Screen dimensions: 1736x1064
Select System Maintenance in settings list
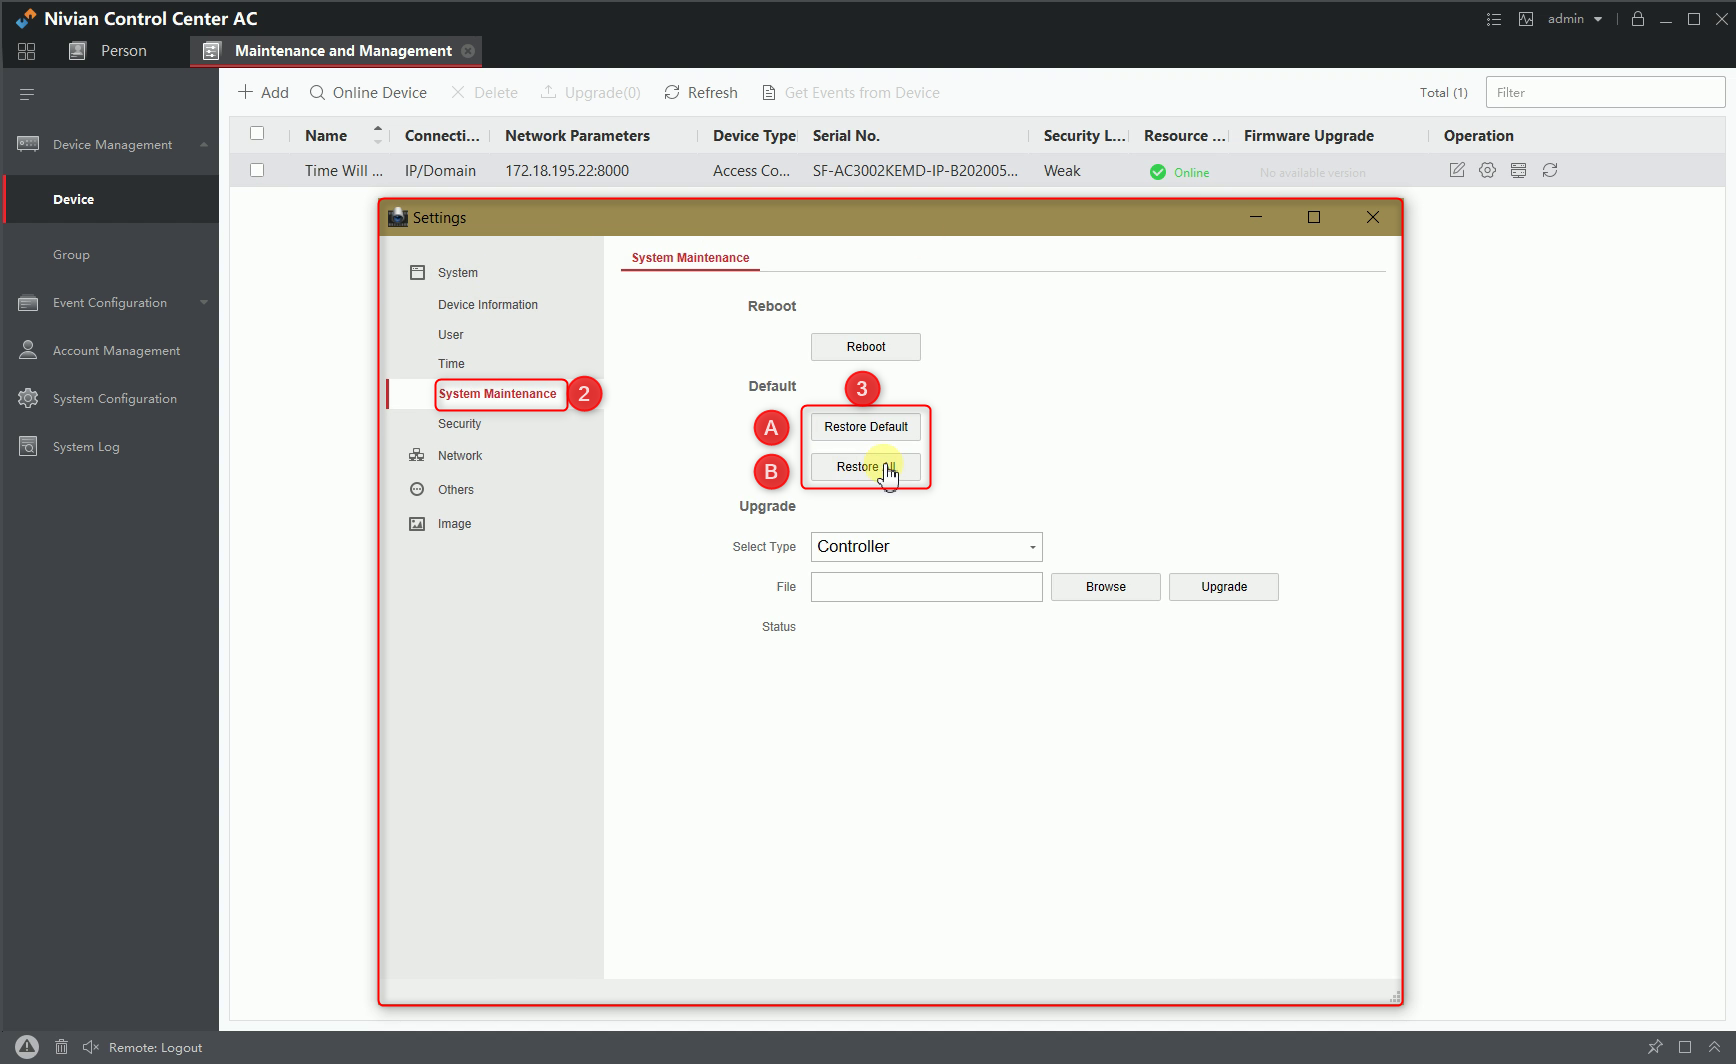pyautogui.click(x=497, y=394)
